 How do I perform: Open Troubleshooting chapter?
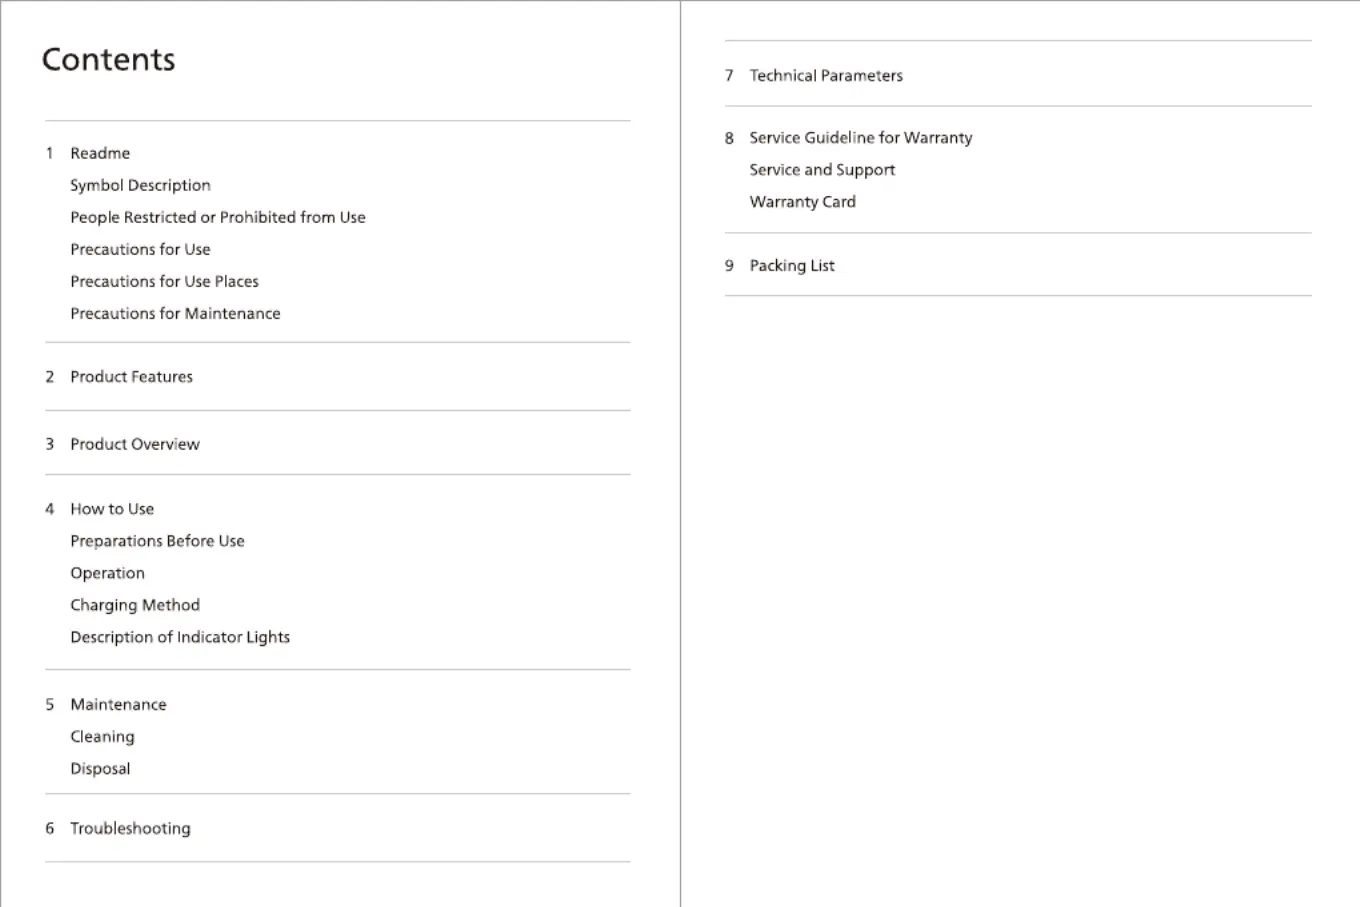click(x=130, y=828)
